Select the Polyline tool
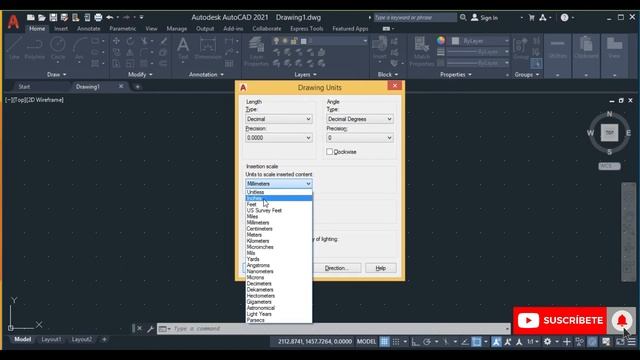Screen dimensions: 640x360 point(35,48)
